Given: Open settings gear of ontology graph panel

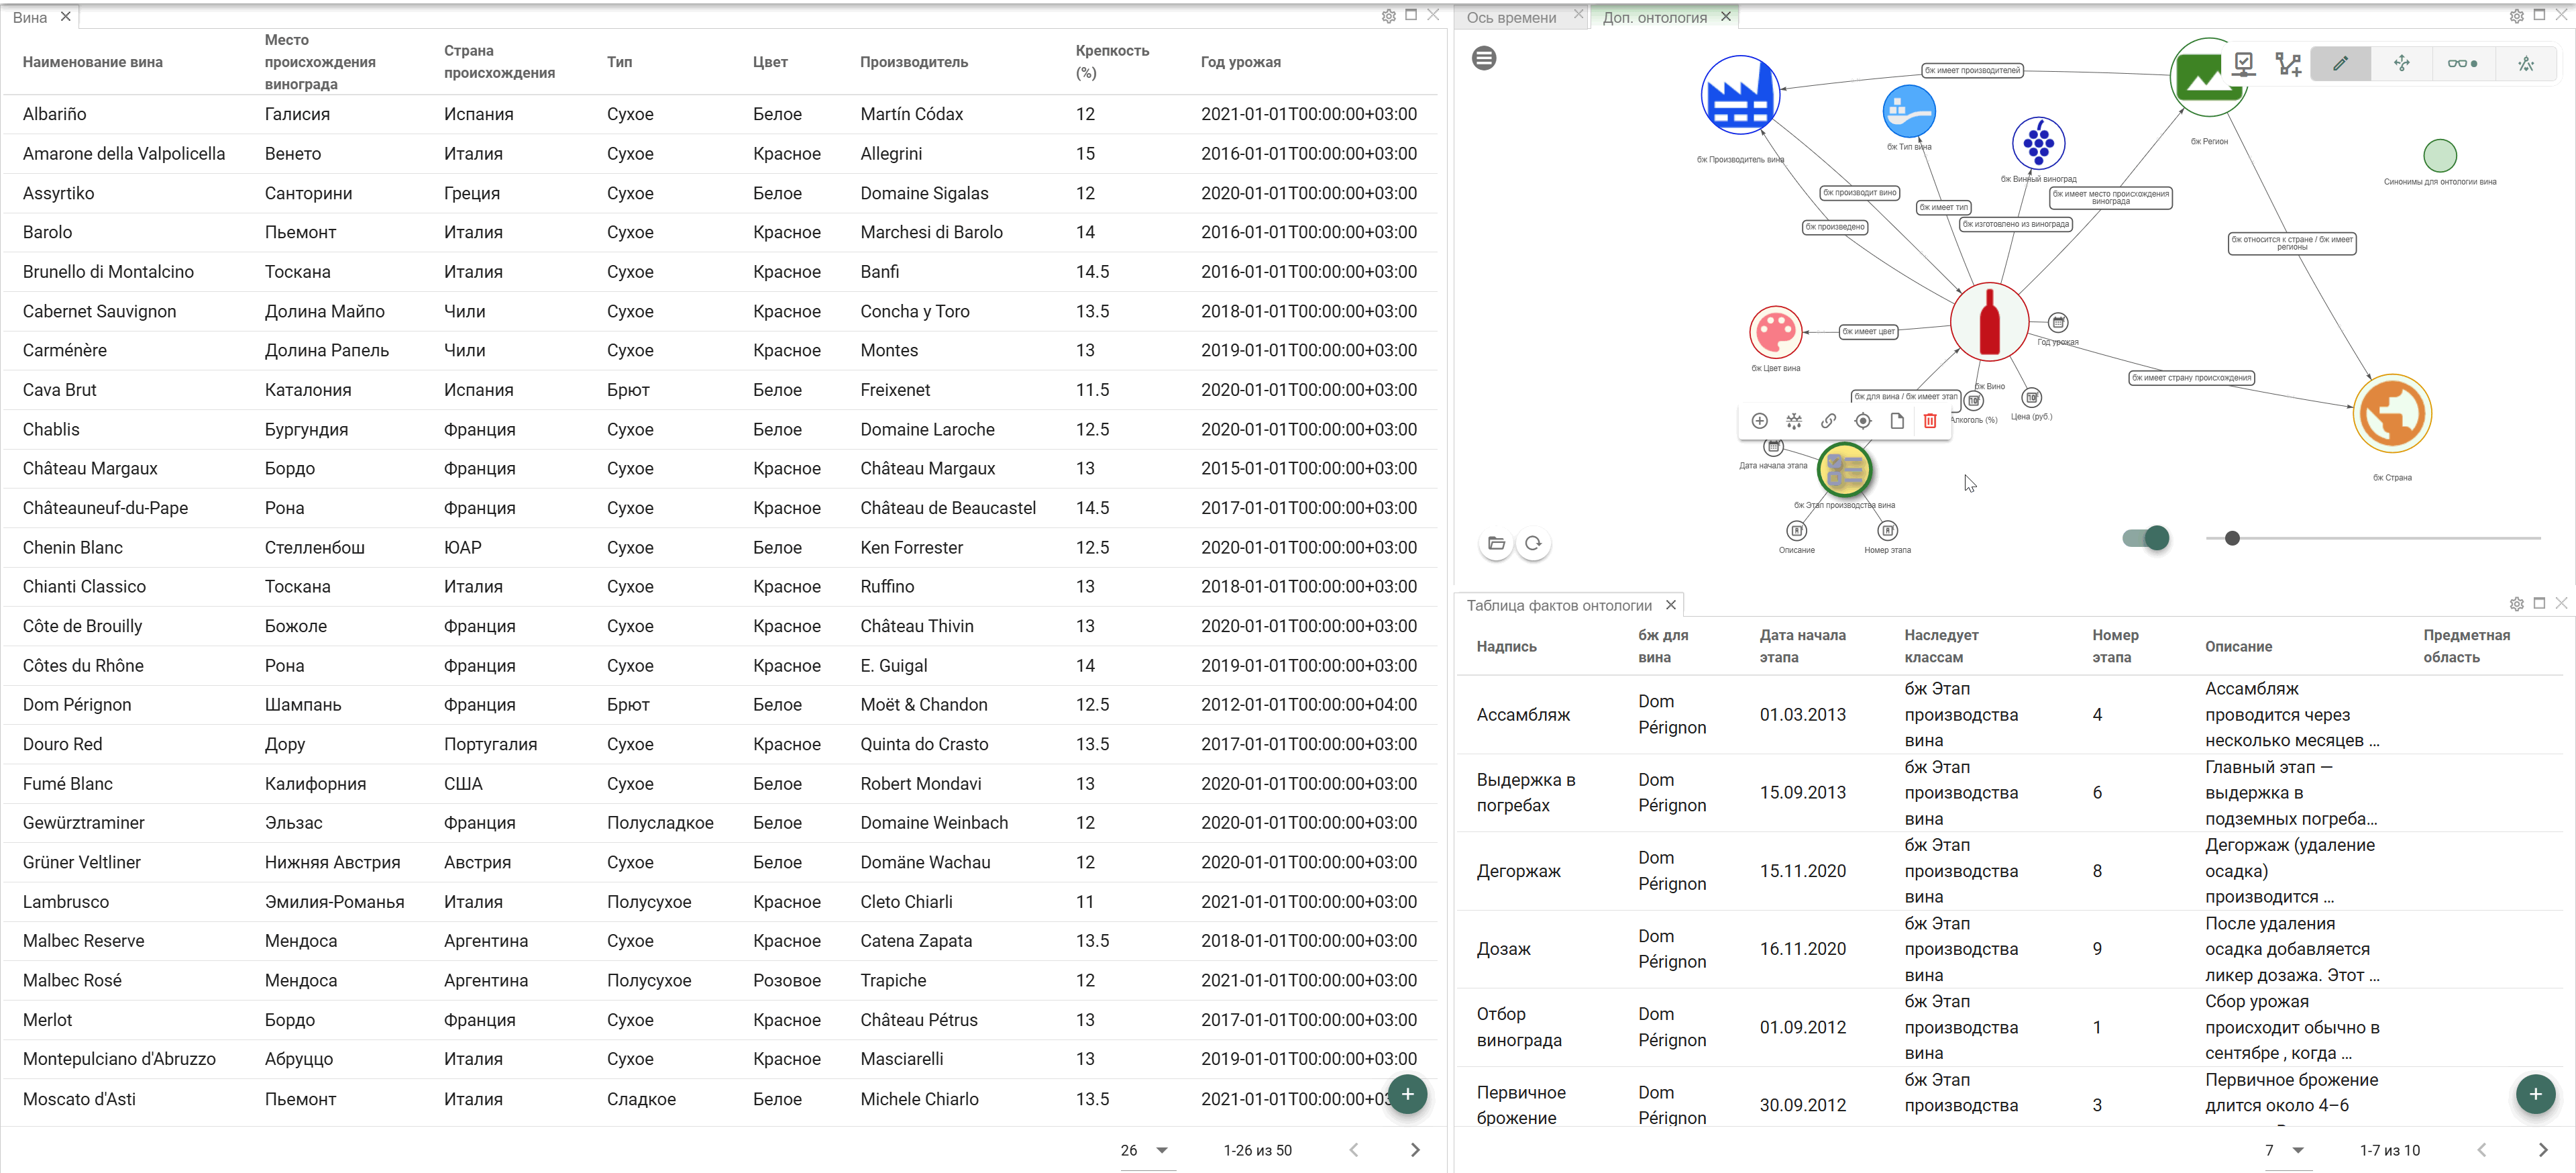Looking at the screenshot, I should pos(2516,16).
